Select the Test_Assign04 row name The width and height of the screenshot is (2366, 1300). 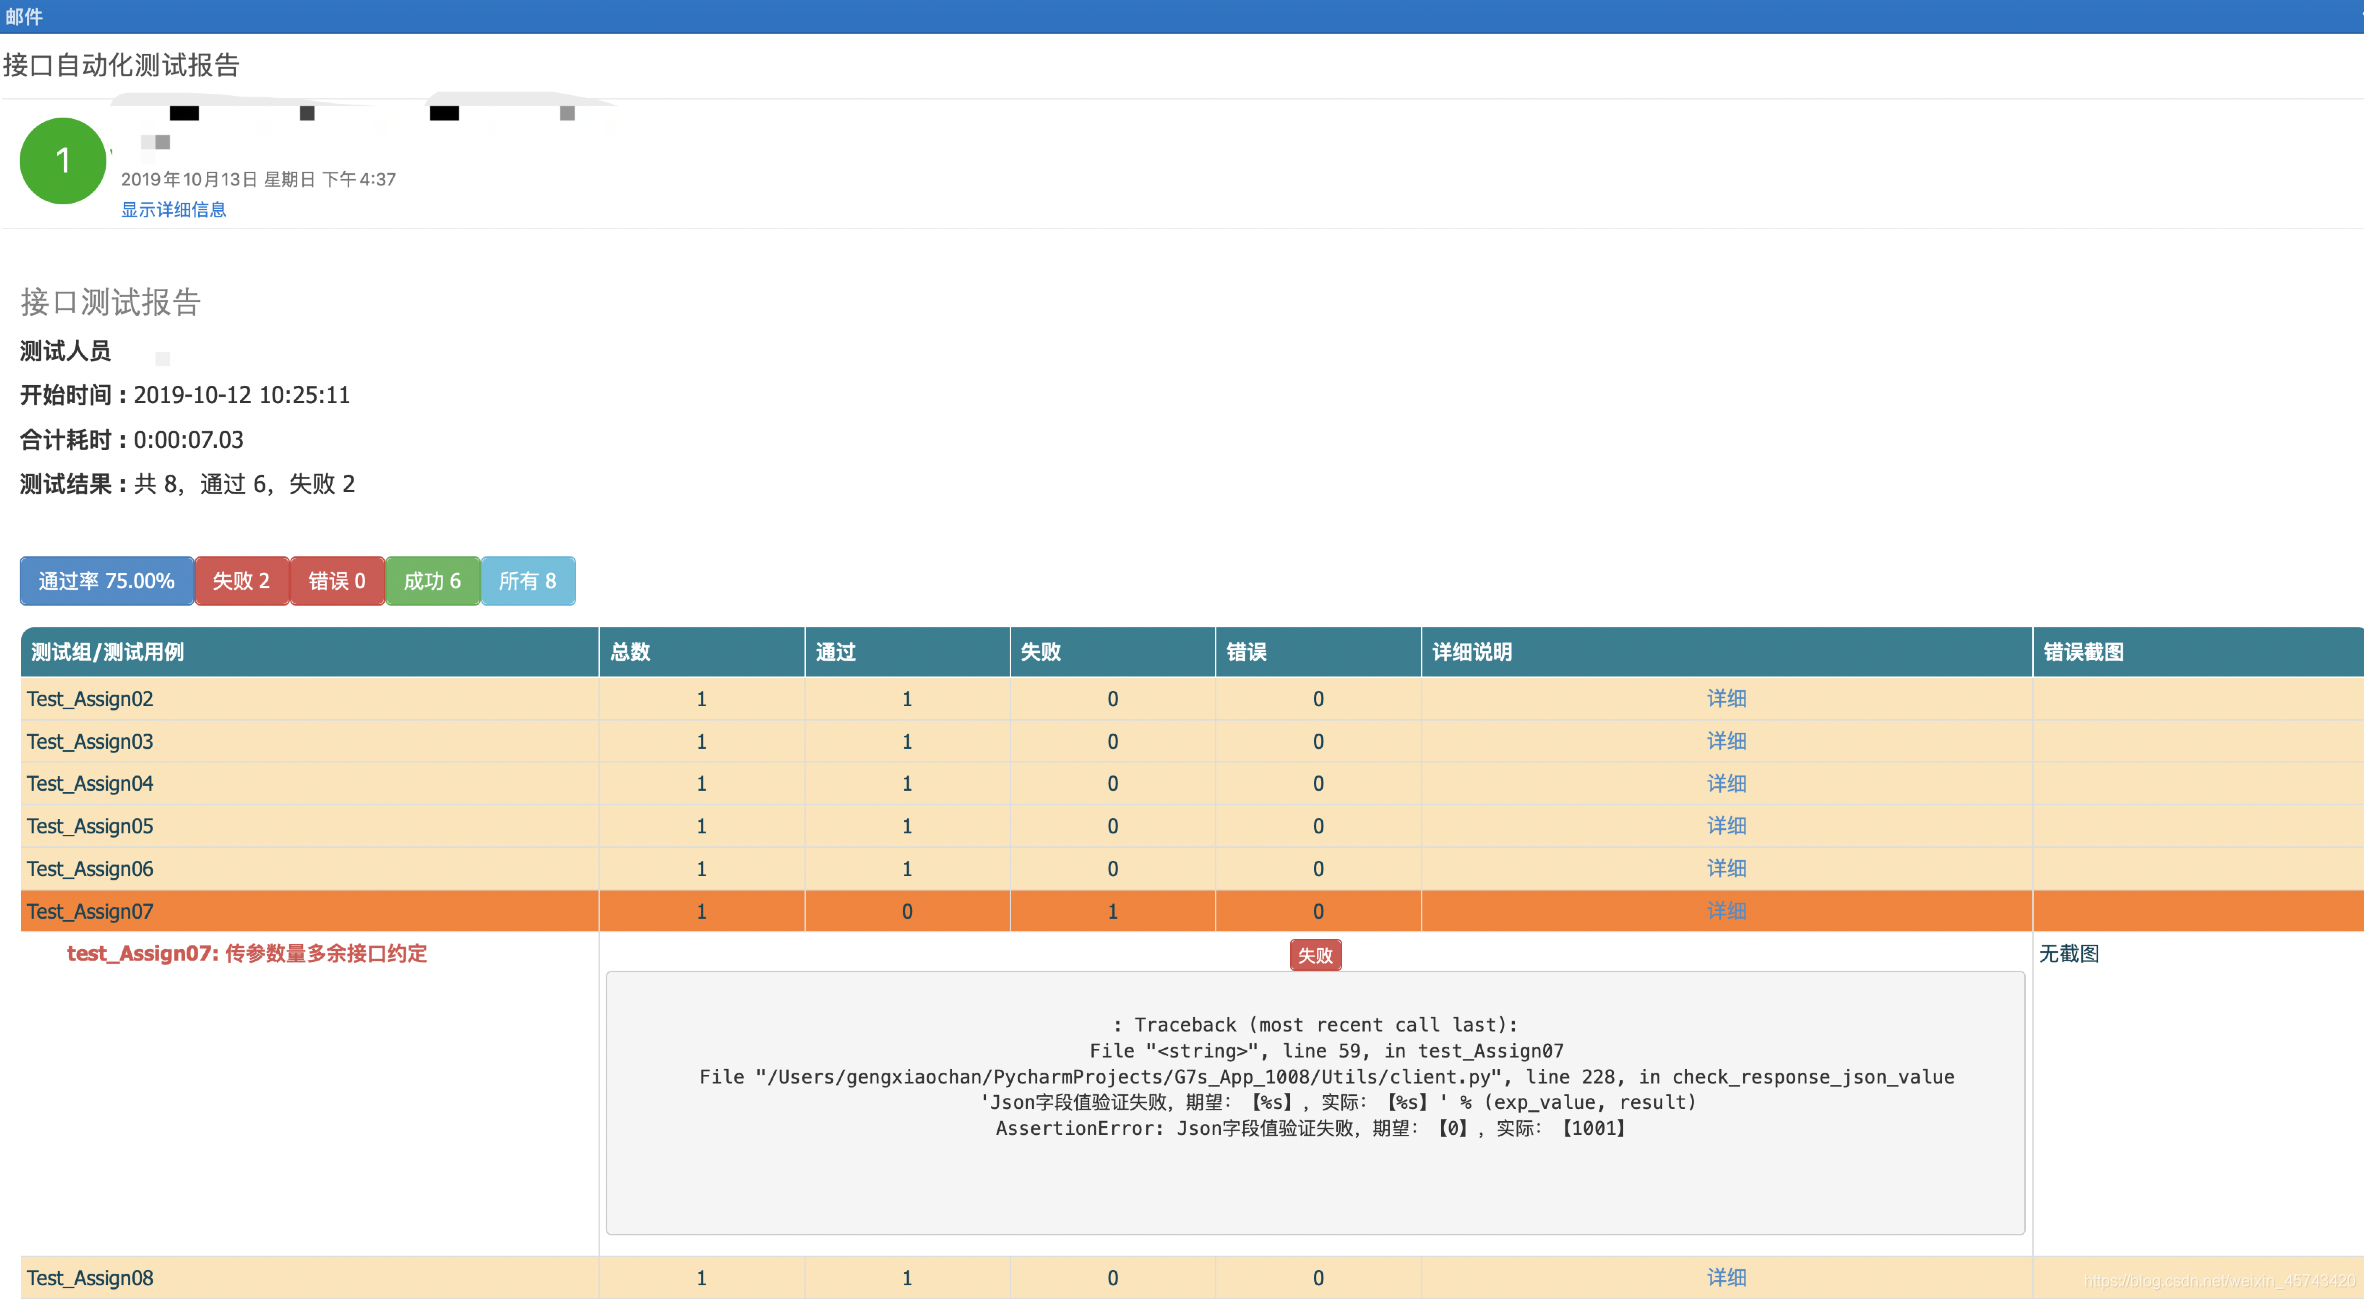pyautogui.click(x=90, y=784)
